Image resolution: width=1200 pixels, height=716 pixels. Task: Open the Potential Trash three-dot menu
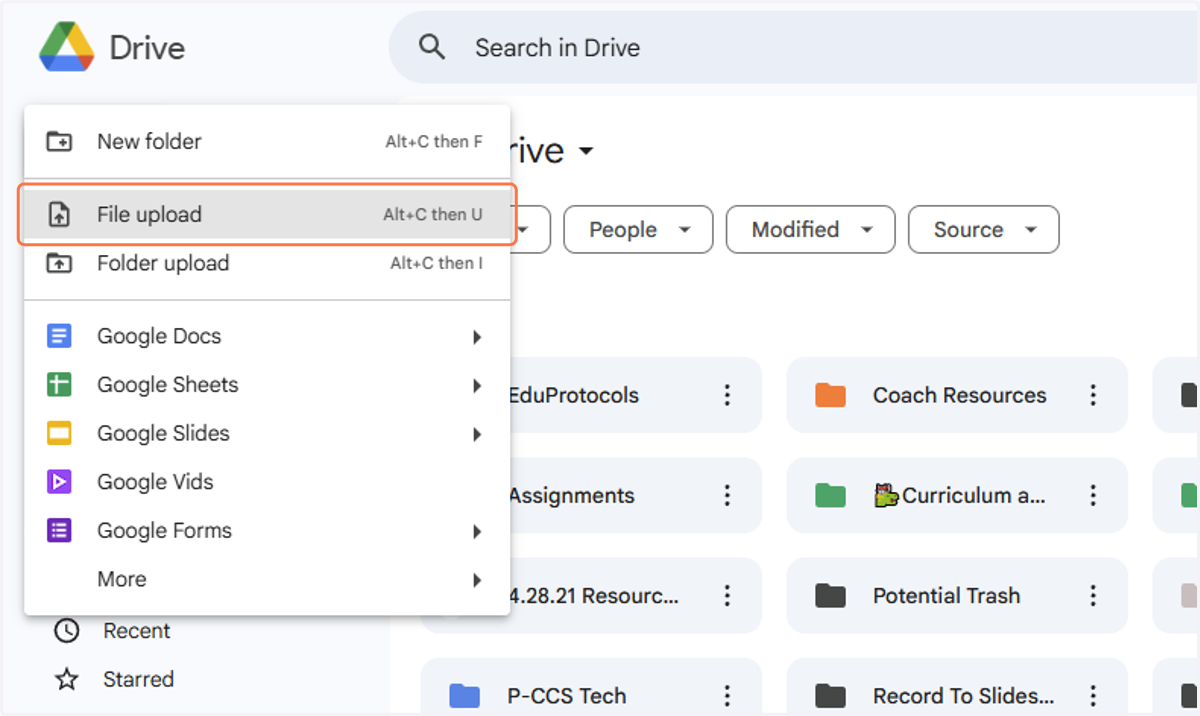click(x=1093, y=596)
